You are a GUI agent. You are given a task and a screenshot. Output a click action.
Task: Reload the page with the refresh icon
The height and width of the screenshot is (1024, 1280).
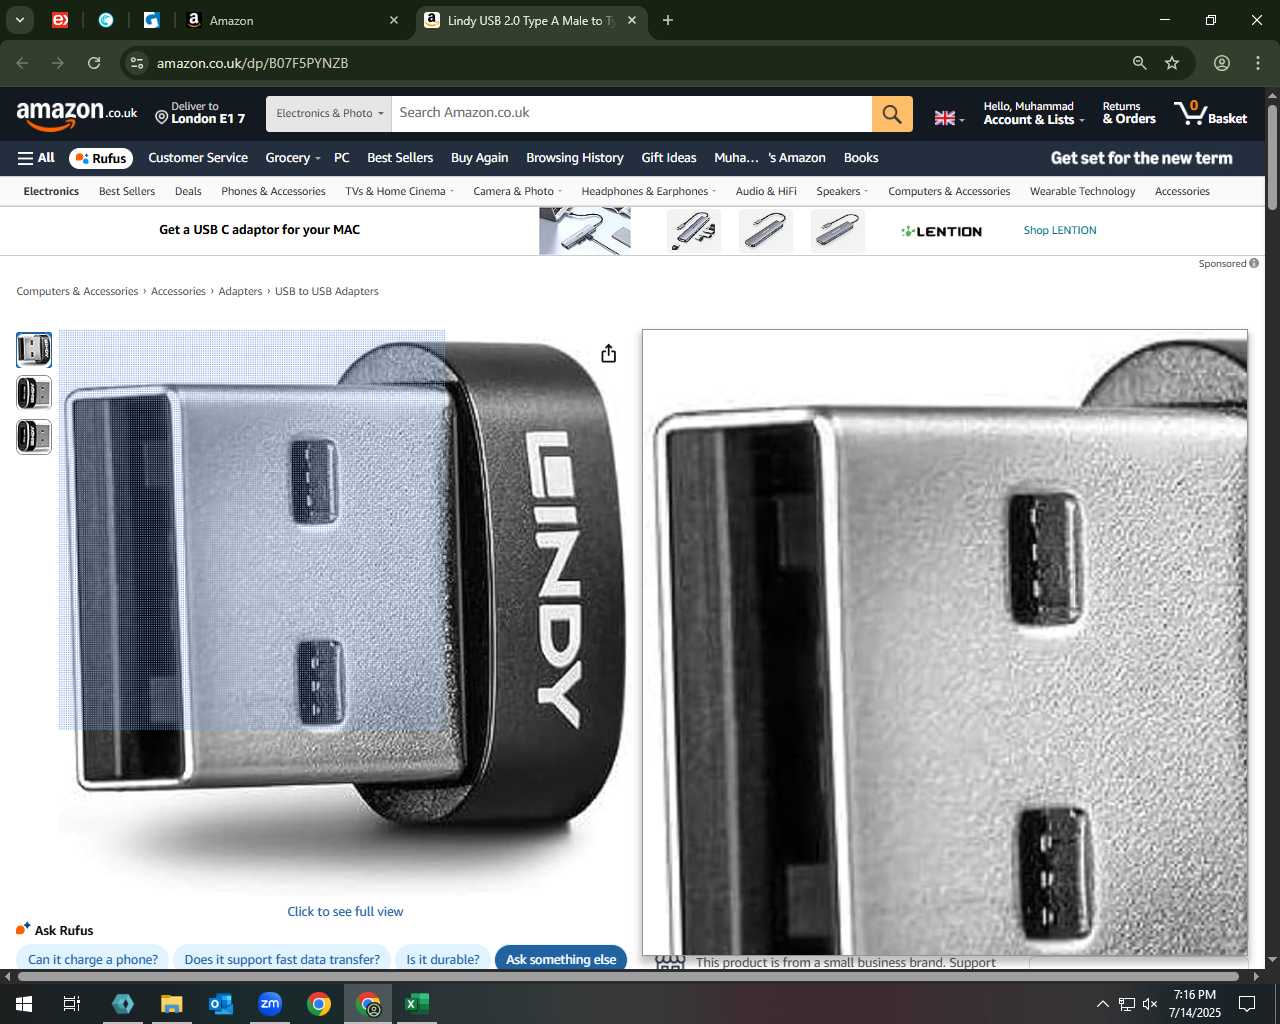(x=94, y=63)
